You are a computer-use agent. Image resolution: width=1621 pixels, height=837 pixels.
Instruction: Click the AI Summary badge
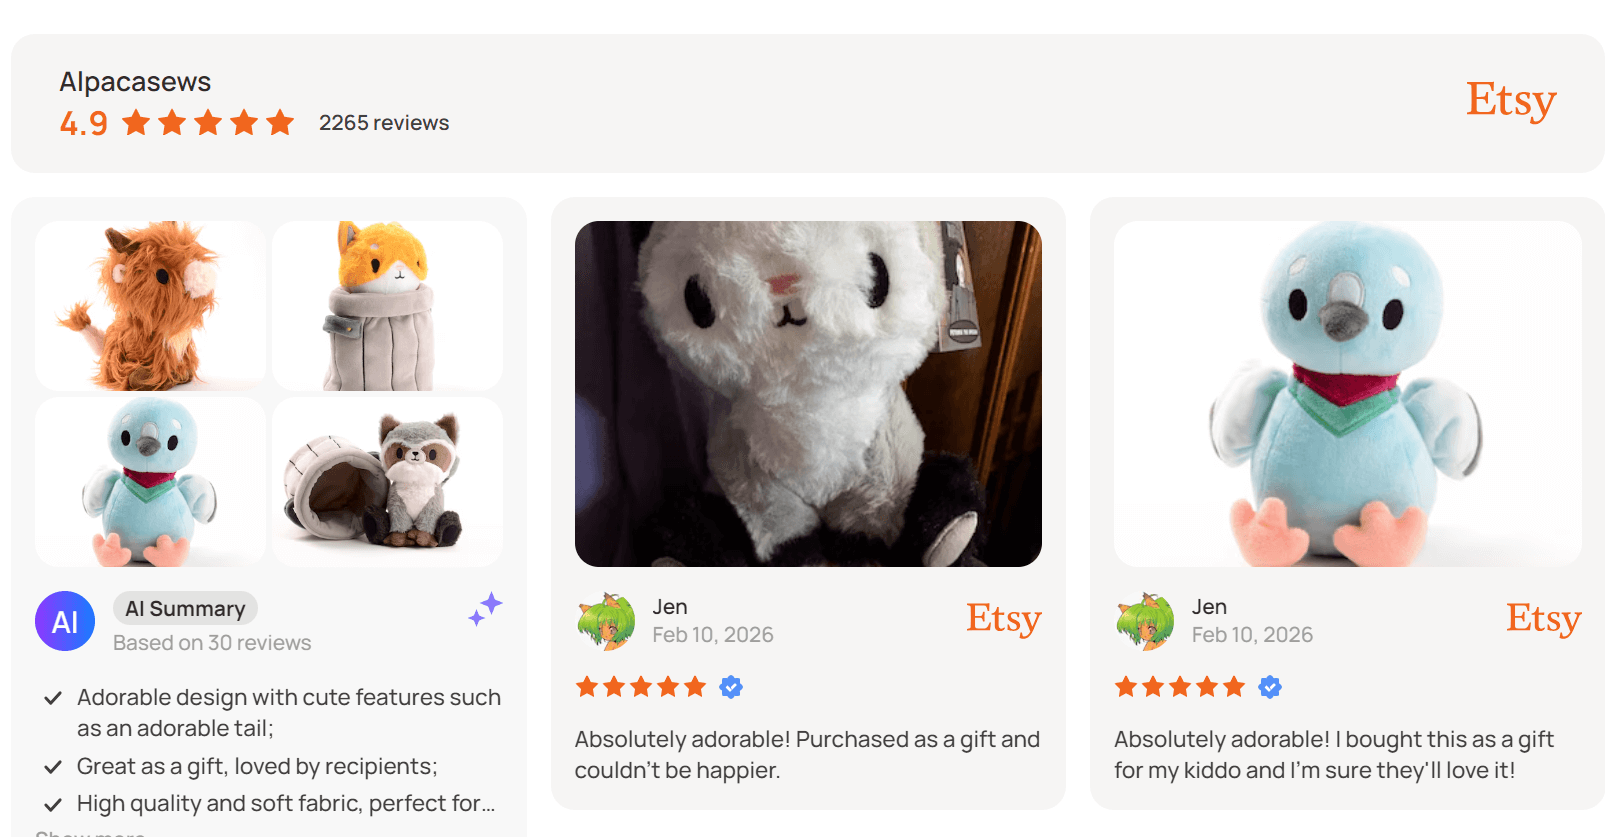pyautogui.click(x=184, y=608)
